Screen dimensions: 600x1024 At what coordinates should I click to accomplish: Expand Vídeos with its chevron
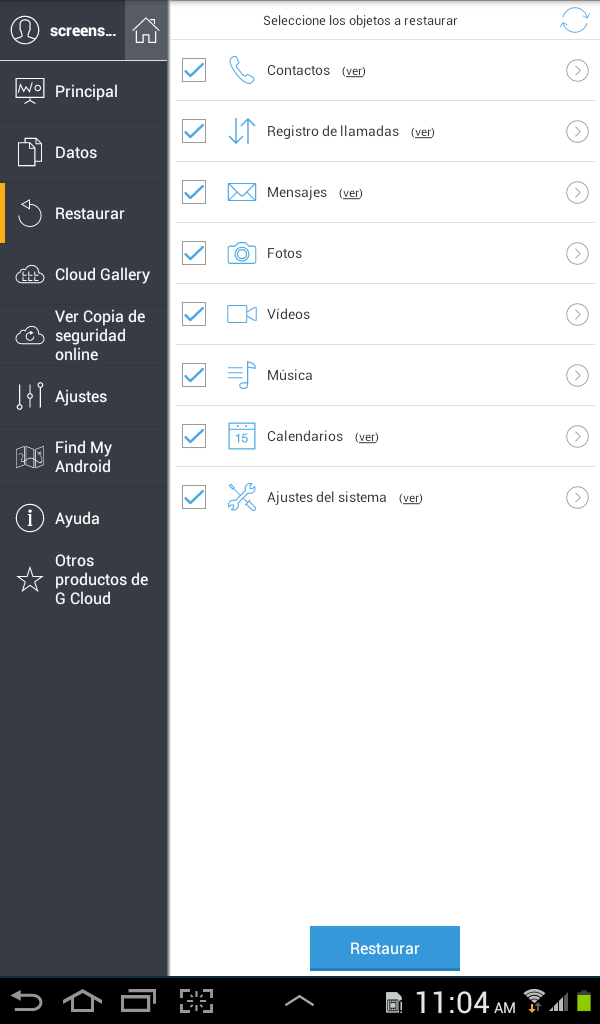577,314
